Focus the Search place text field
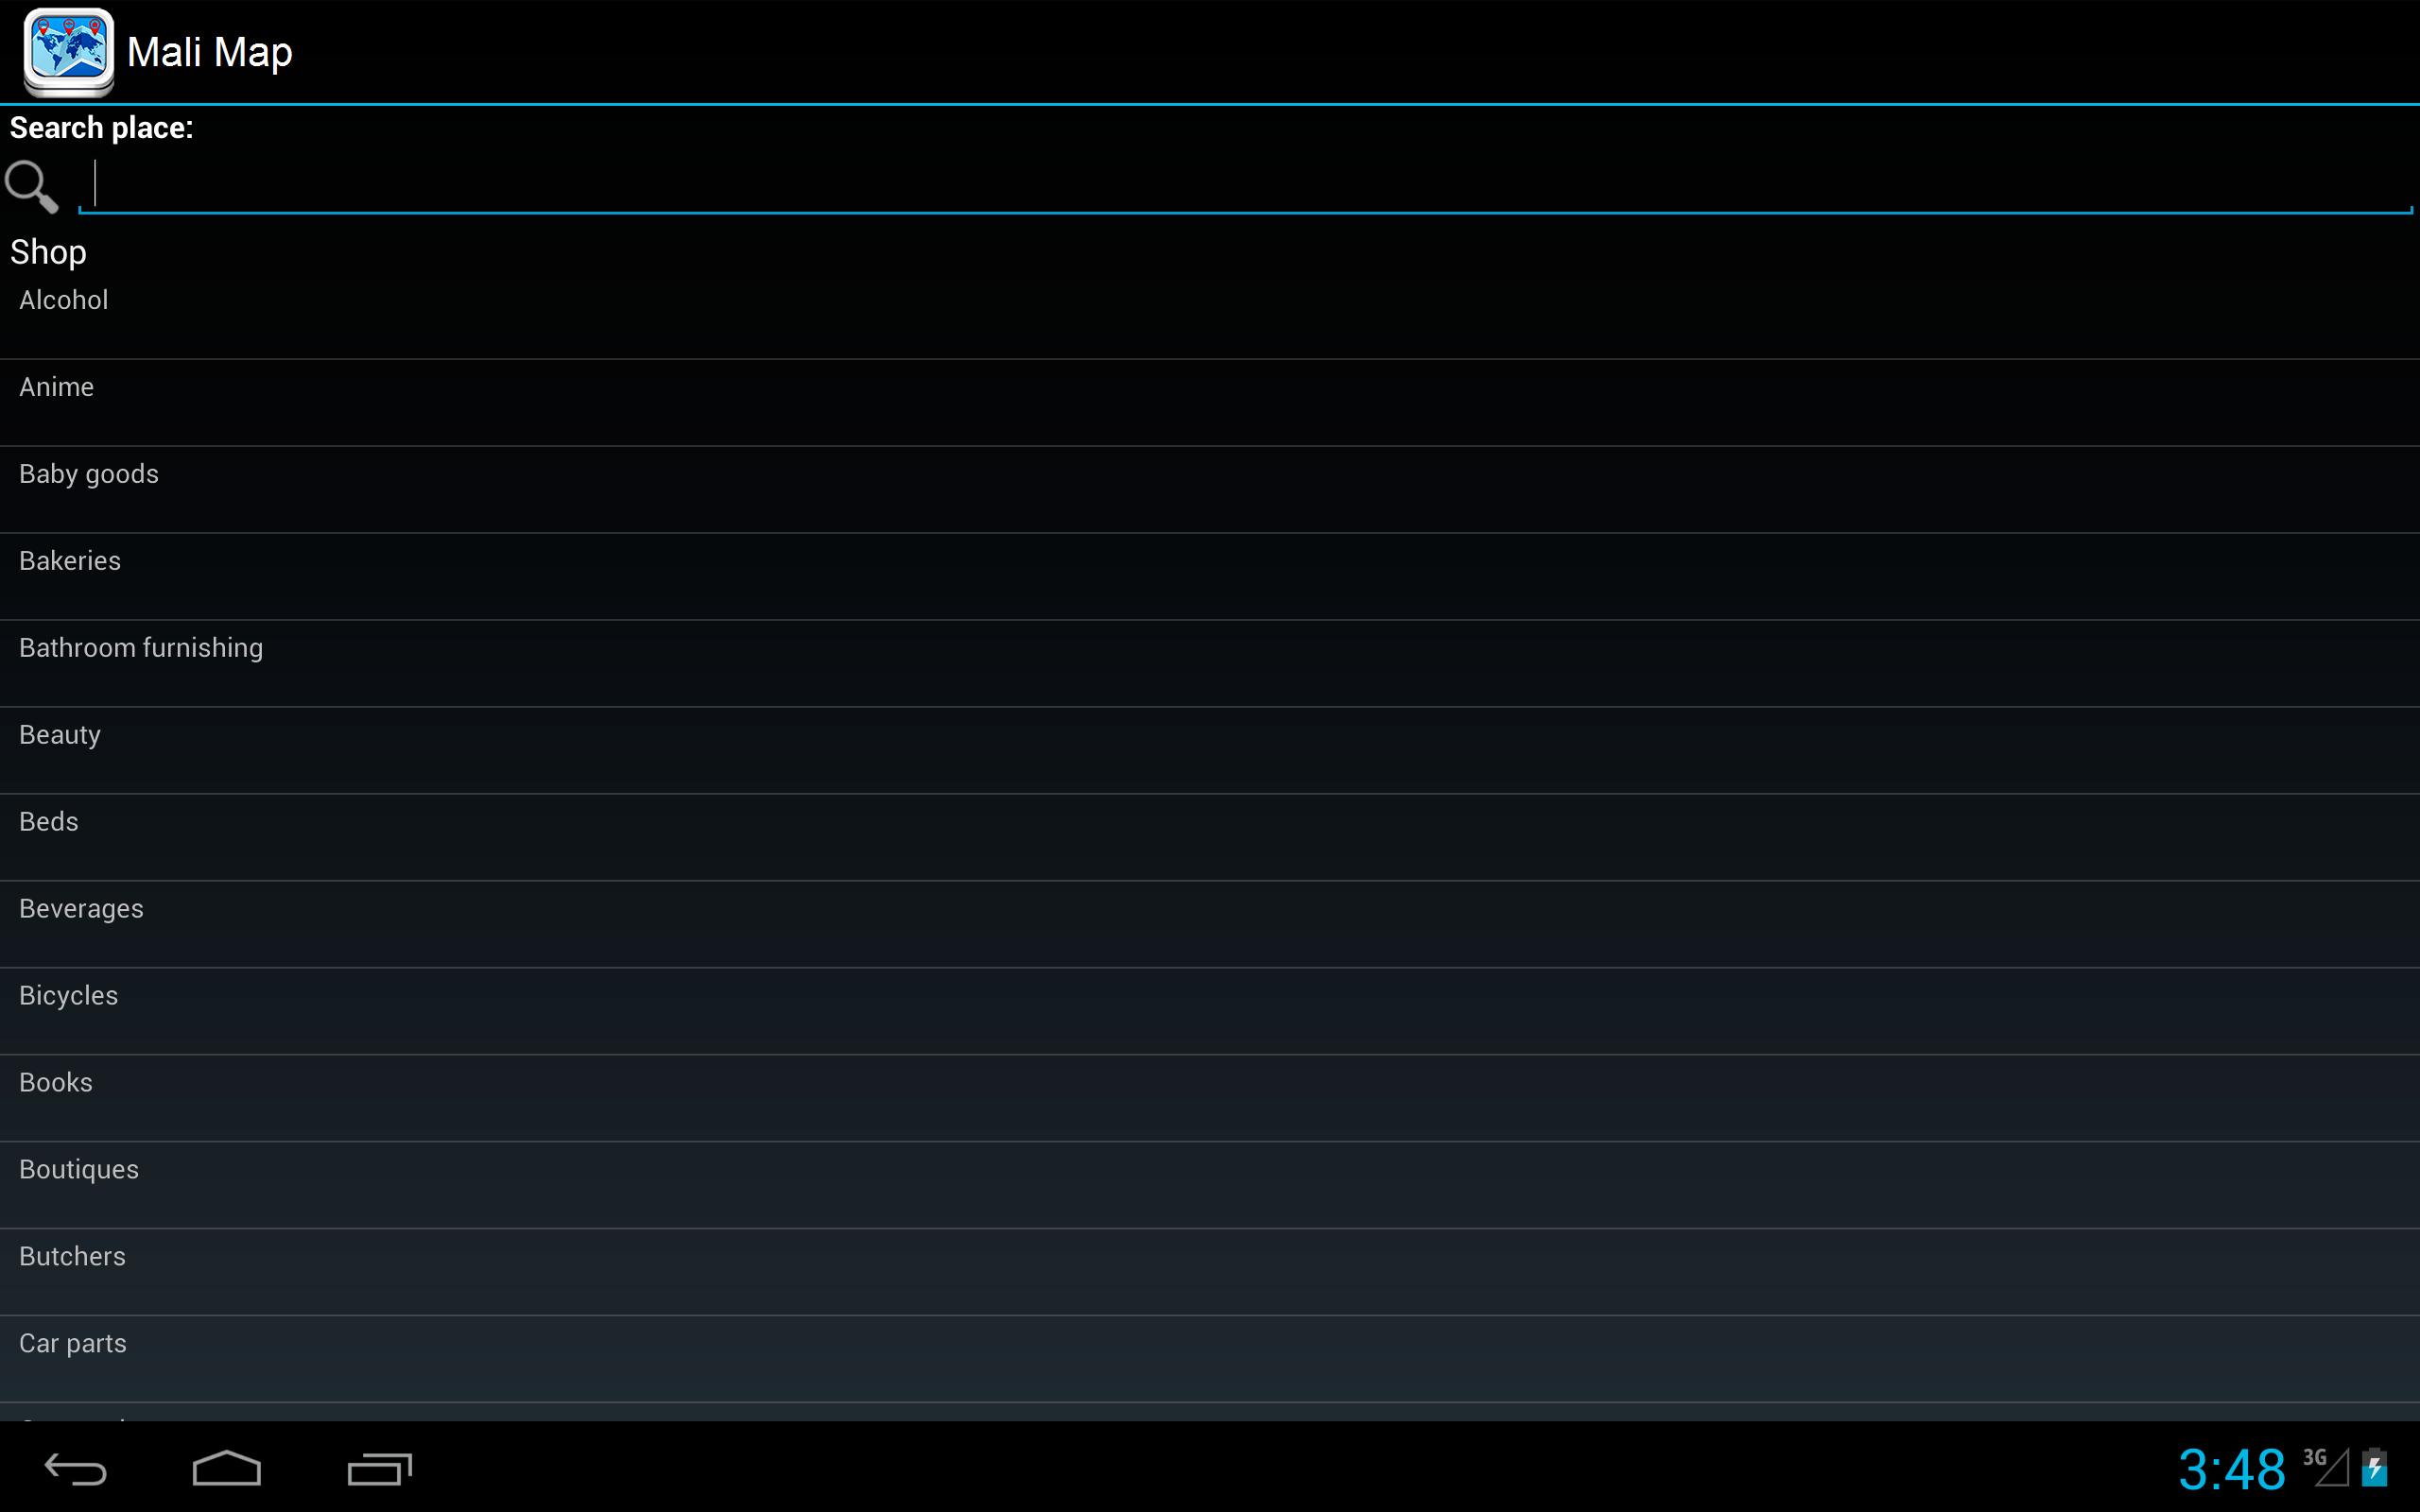Viewport: 2420px width, 1512px height. pyautogui.click(x=1245, y=185)
